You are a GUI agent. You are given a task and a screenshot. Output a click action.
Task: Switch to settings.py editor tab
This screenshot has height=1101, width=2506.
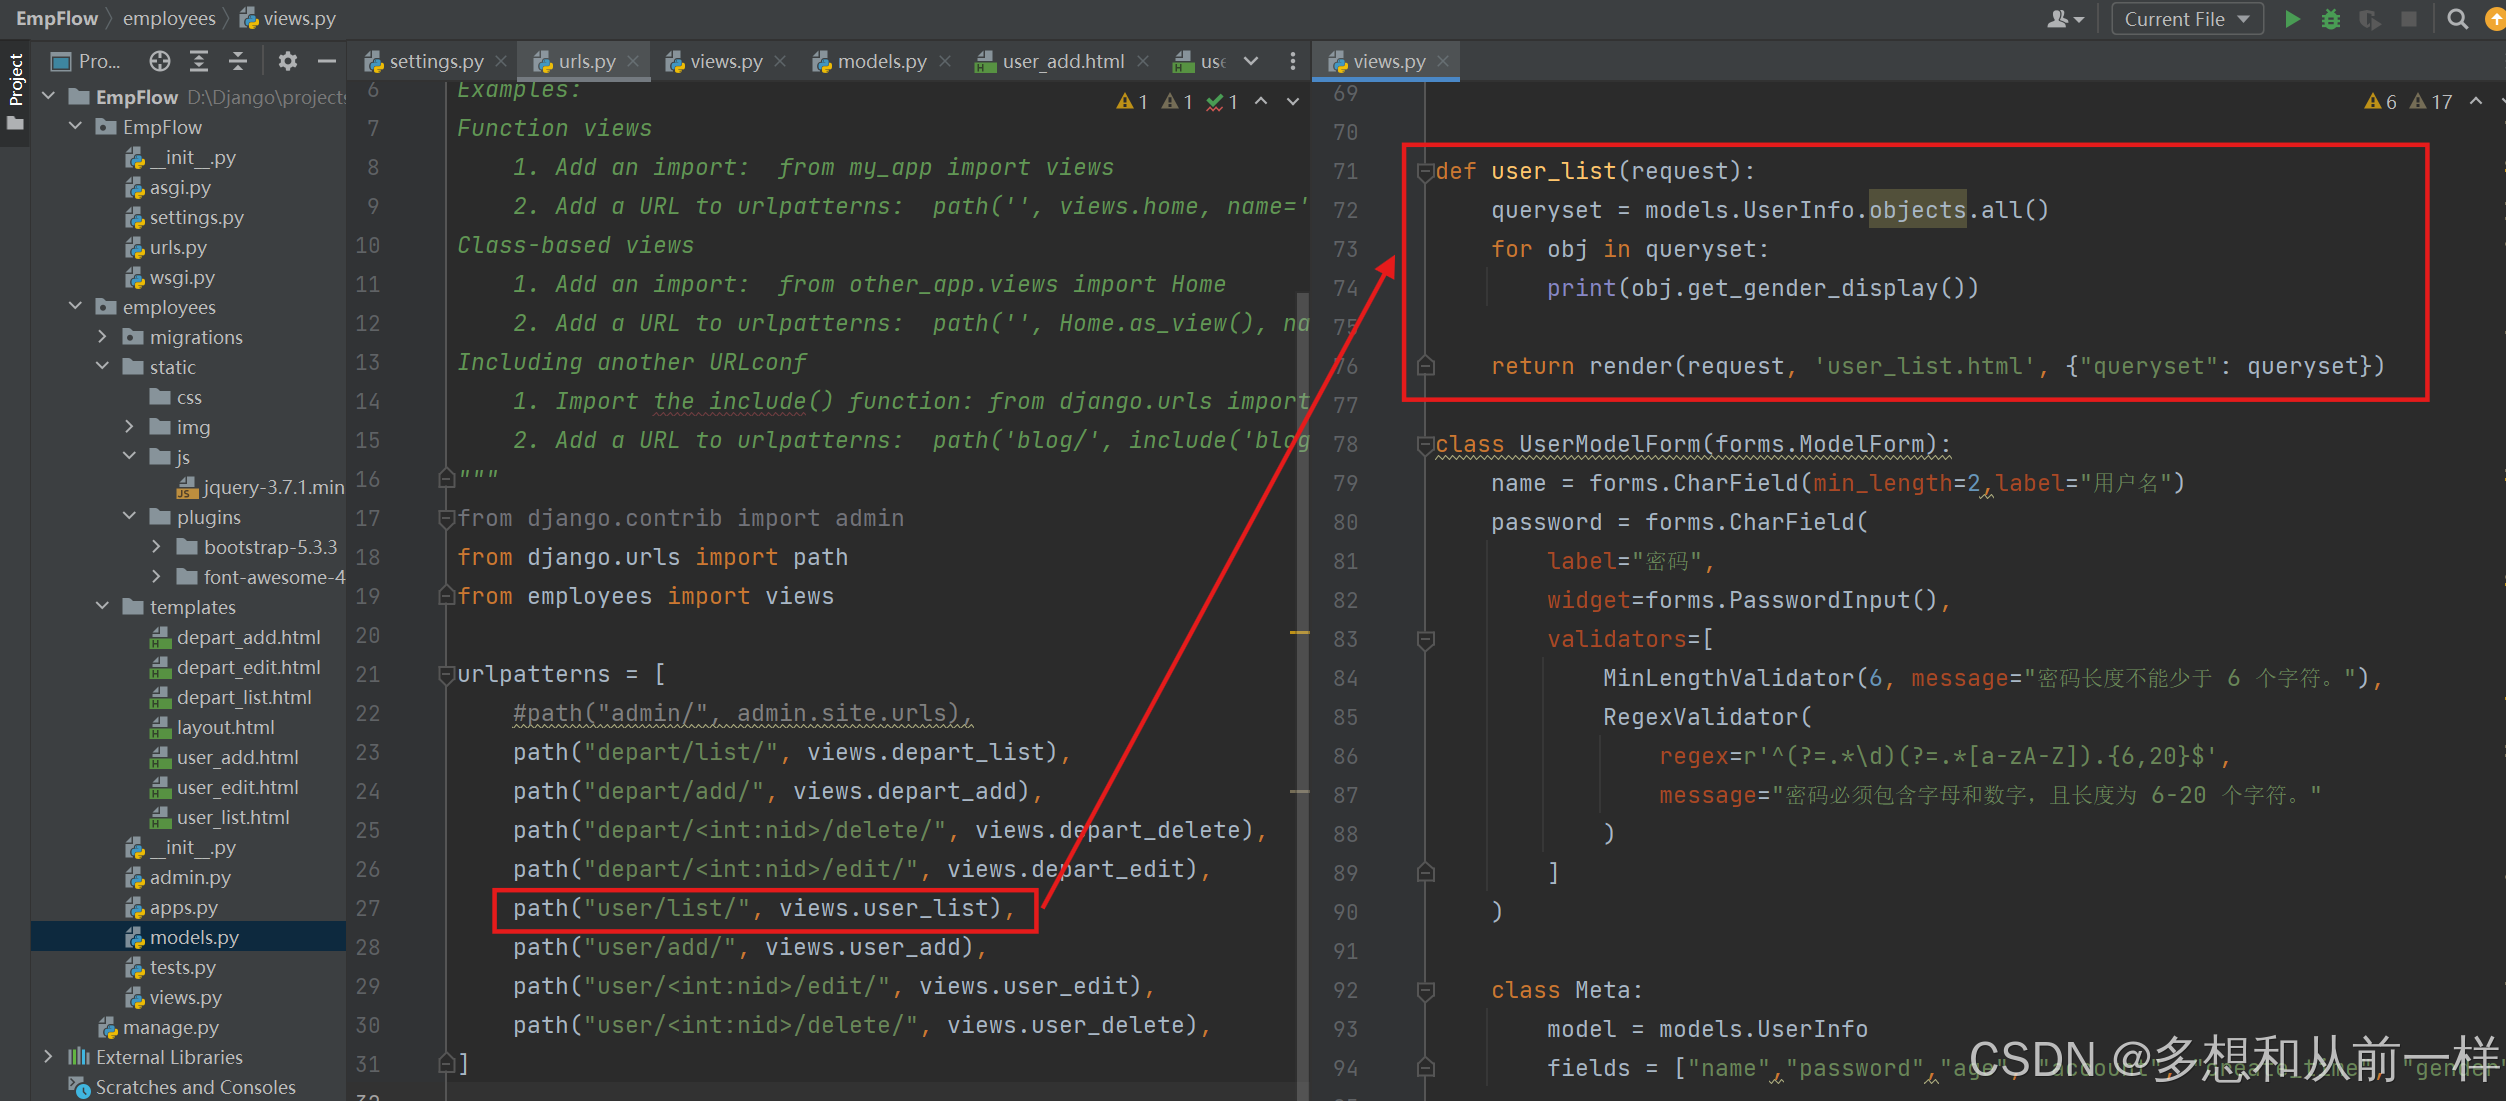coord(435,61)
